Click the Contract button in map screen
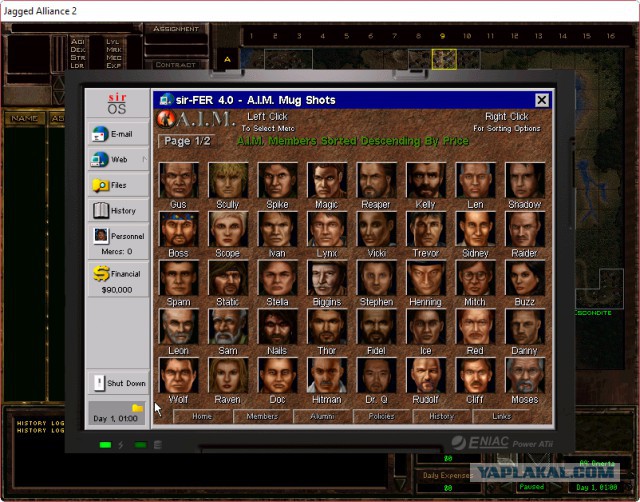This screenshot has width=640, height=502. pyautogui.click(x=176, y=64)
